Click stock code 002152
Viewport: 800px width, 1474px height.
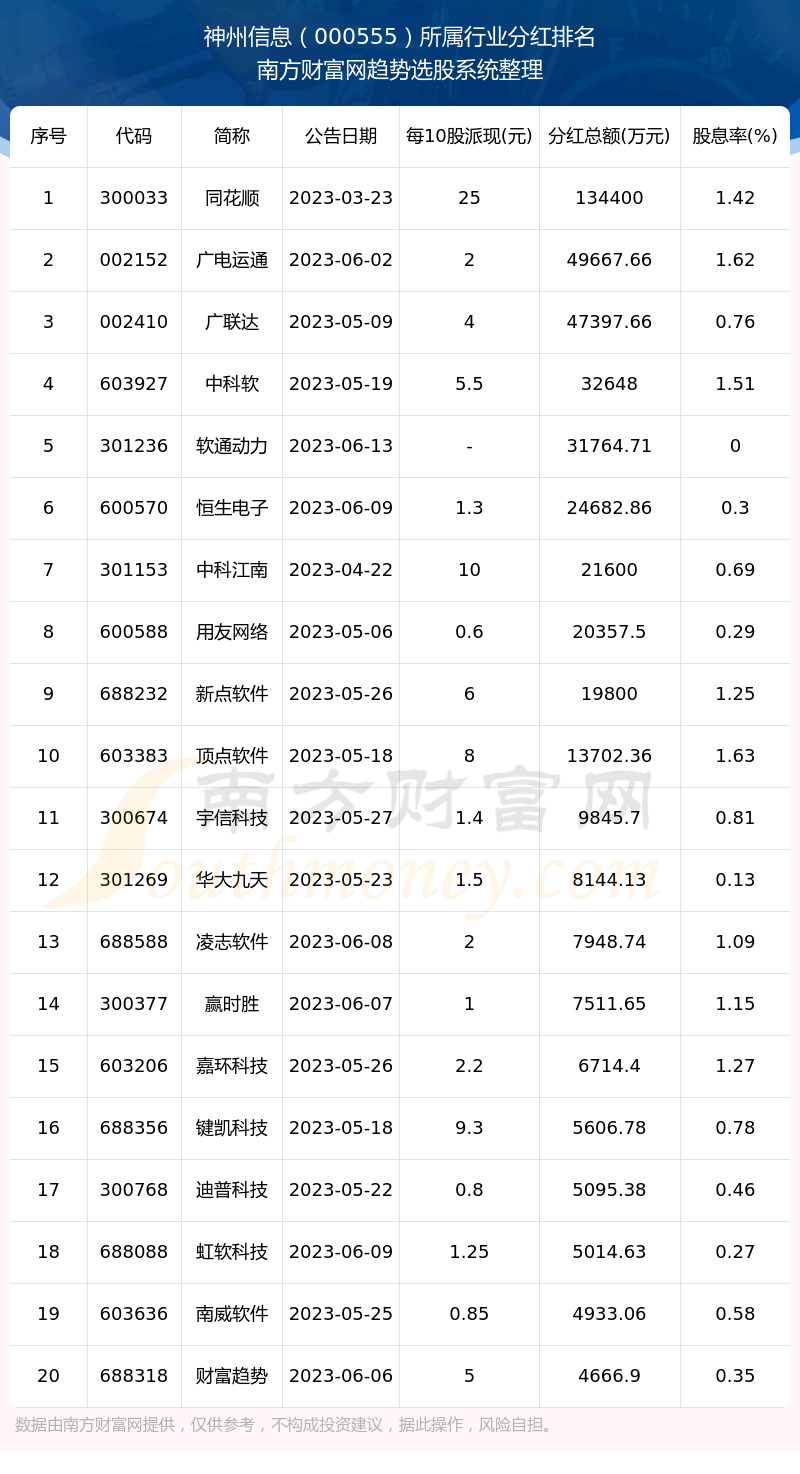click(x=134, y=260)
